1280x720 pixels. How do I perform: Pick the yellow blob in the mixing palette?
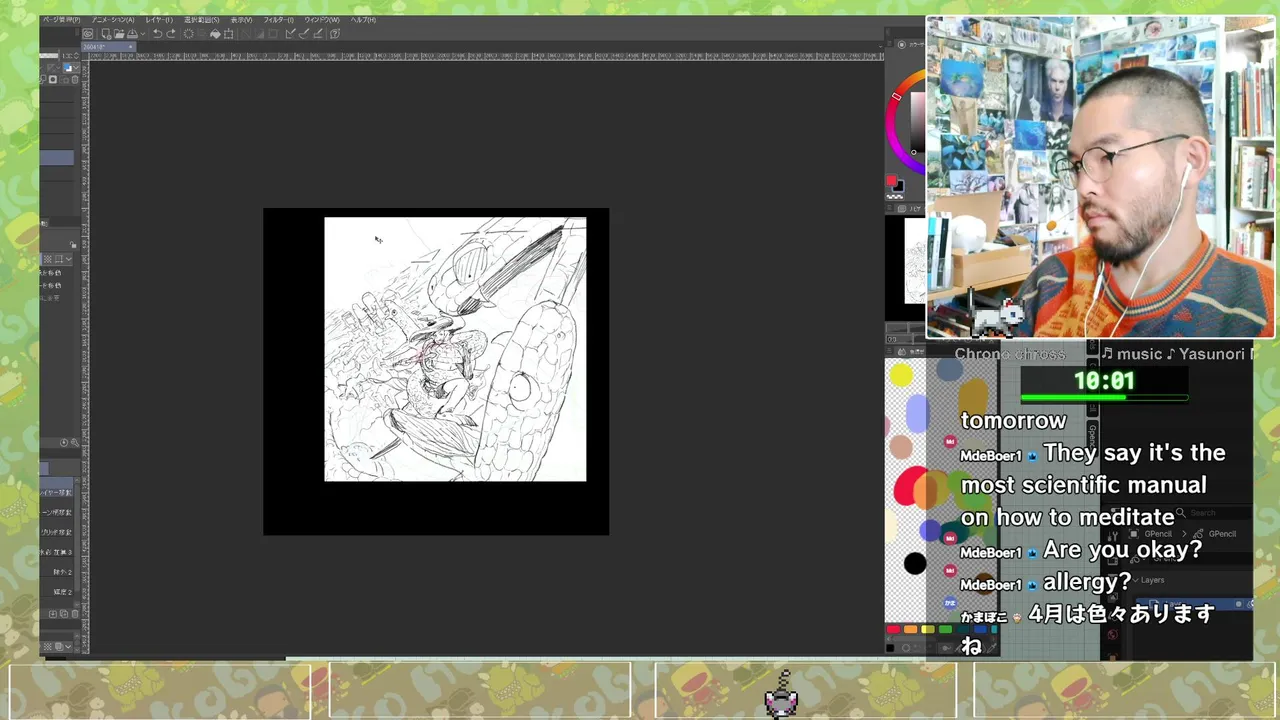[901, 375]
